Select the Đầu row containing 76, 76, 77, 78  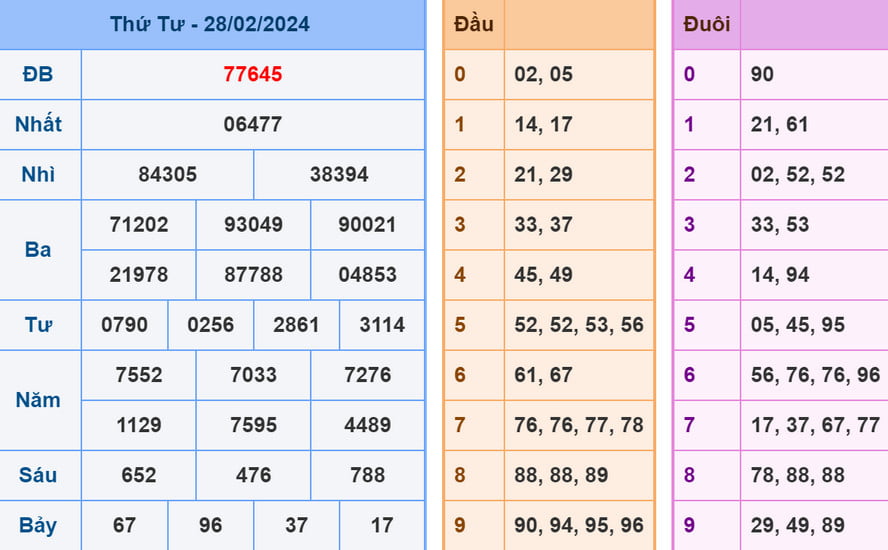[x=578, y=424]
